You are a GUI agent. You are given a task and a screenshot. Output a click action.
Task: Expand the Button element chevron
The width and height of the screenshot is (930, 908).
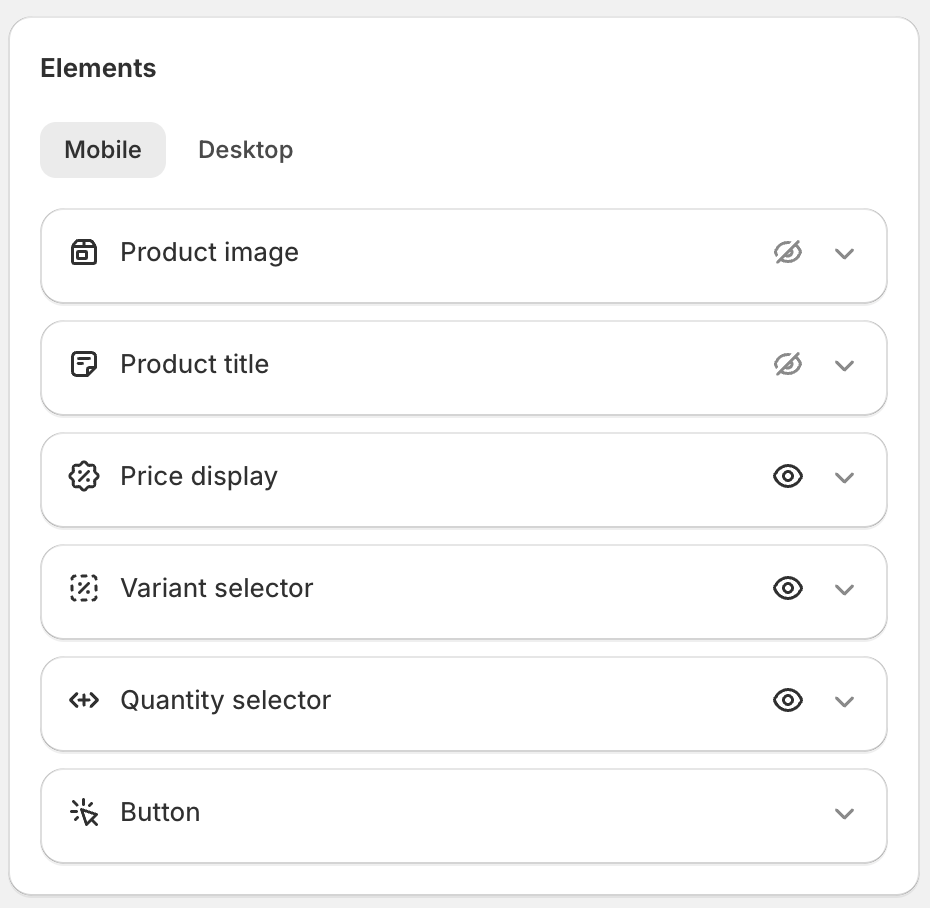(844, 814)
